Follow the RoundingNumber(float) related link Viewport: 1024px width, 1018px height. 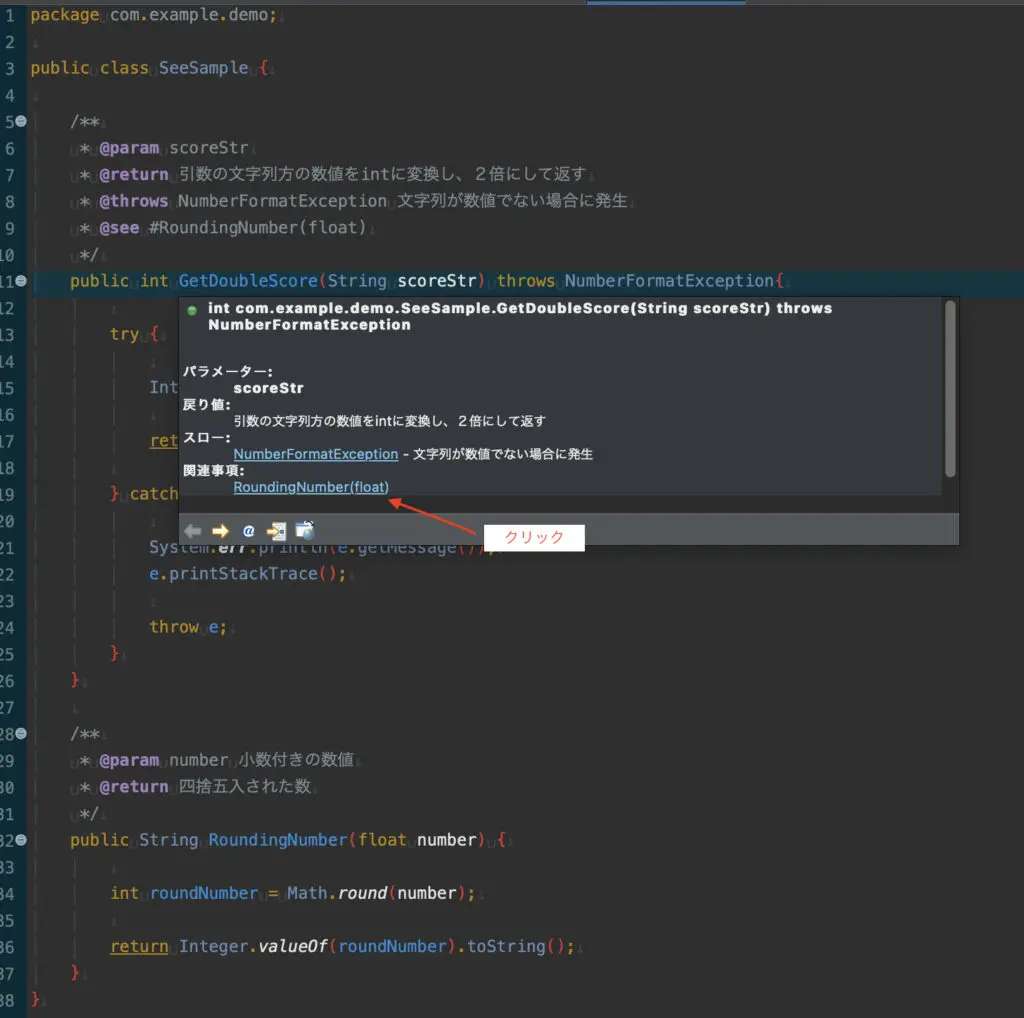click(x=311, y=487)
